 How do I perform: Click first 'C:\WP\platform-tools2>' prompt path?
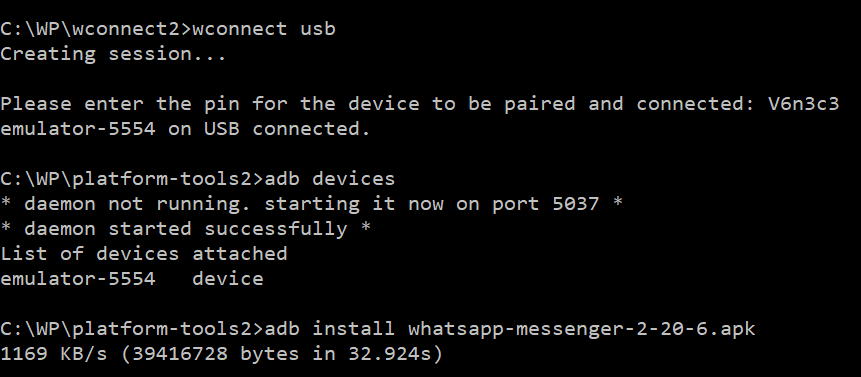132,179
